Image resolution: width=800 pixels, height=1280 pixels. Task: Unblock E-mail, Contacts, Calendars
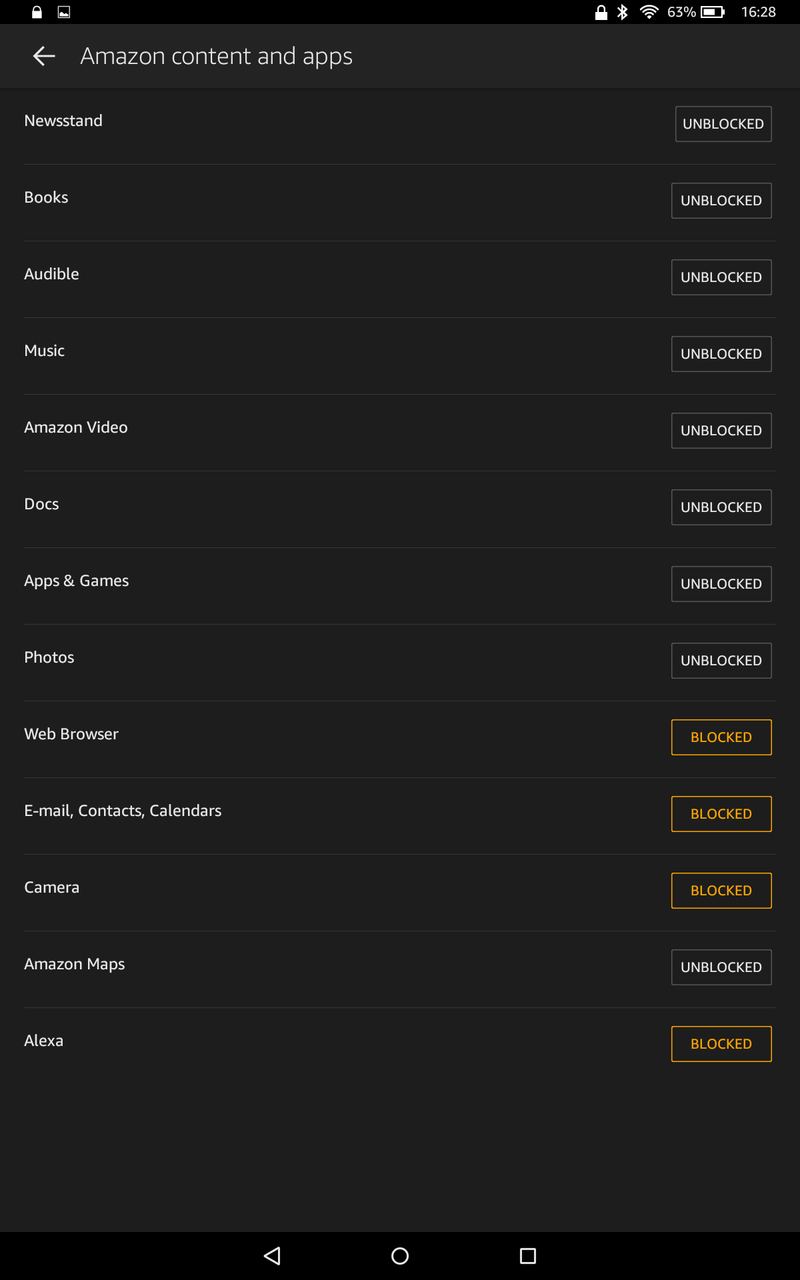[x=721, y=814]
